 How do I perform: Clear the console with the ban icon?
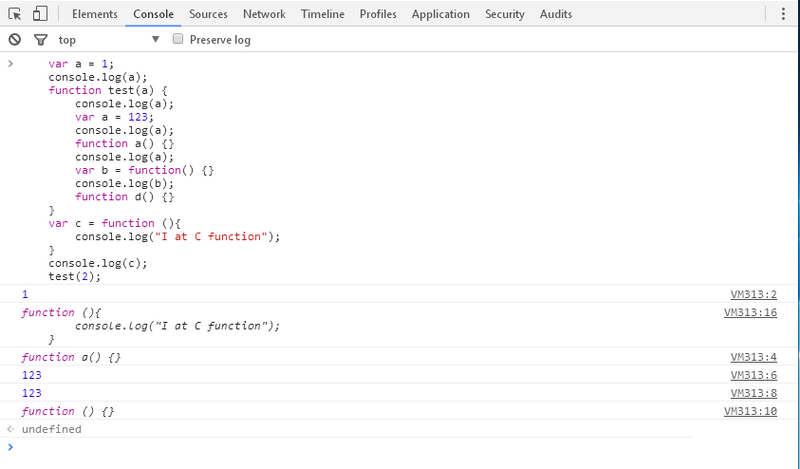click(x=14, y=40)
